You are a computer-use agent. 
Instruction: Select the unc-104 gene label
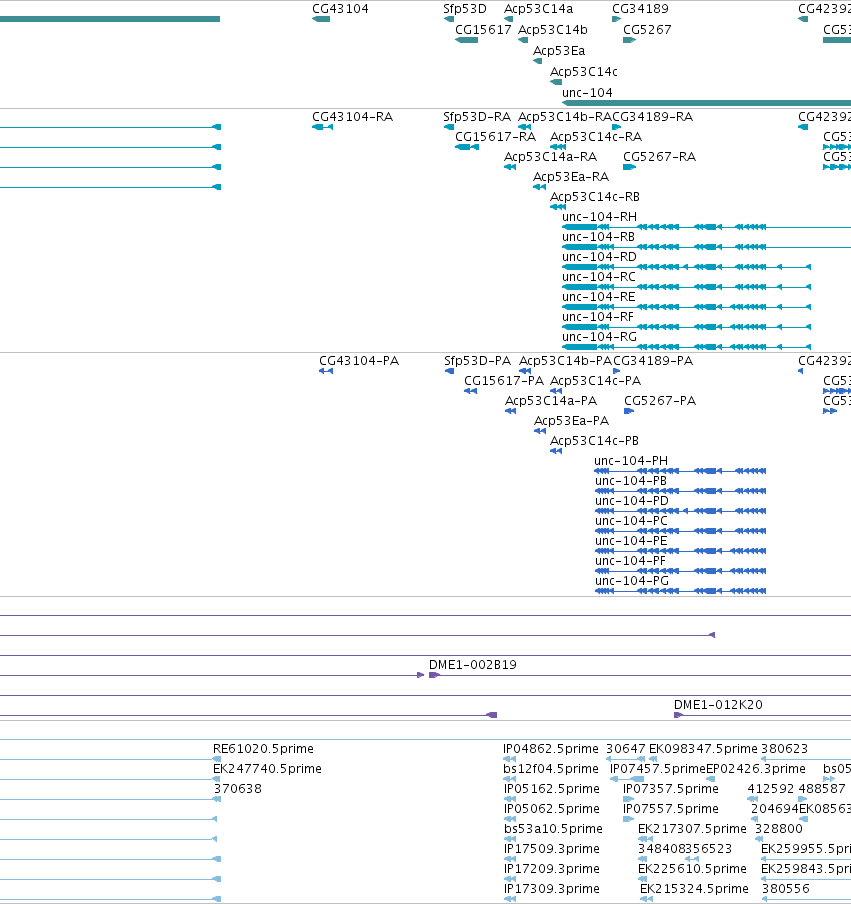(587, 92)
